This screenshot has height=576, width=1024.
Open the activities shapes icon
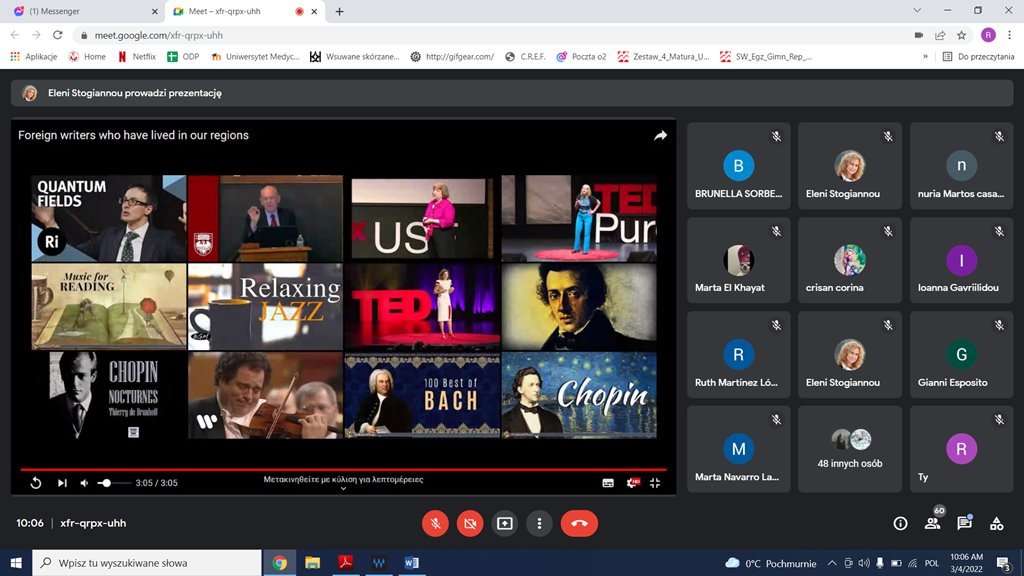[x=997, y=523]
